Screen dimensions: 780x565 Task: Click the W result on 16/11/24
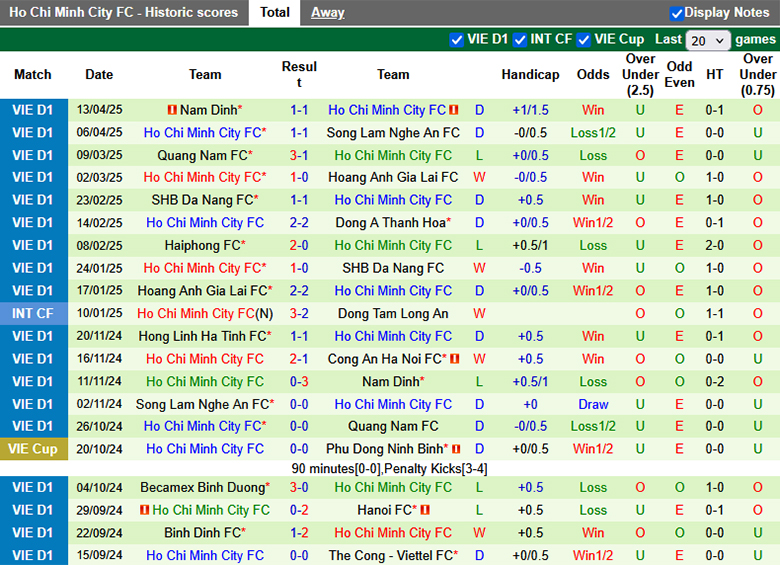(479, 359)
